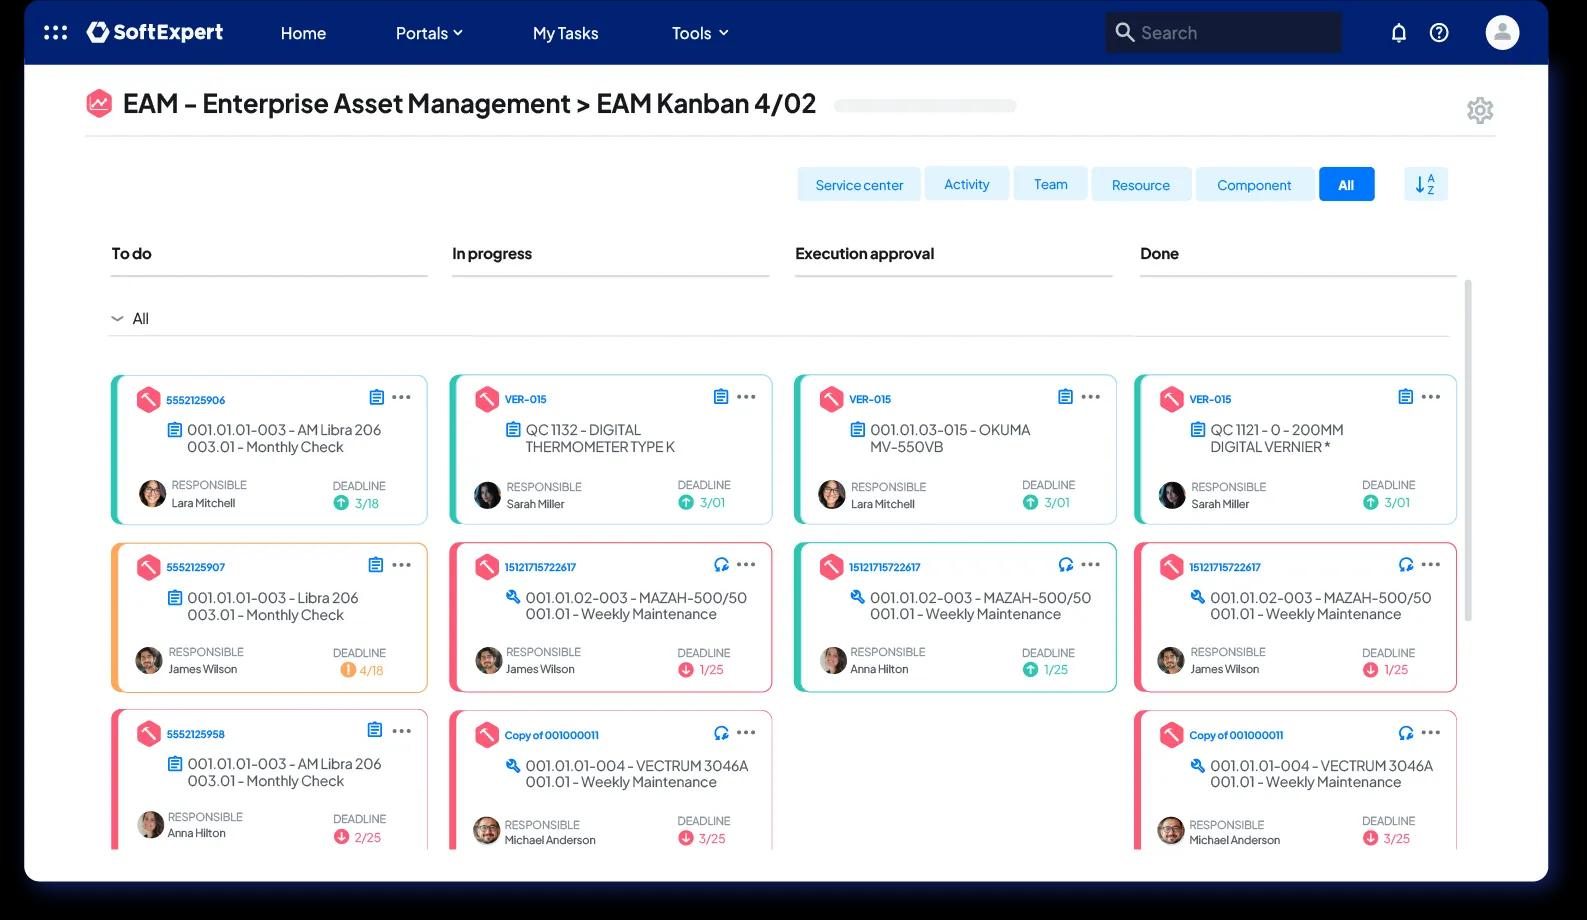The height and width of the screenshot is (920, 1587).
Task: Select the All filter button
Action: point(1346,184)
